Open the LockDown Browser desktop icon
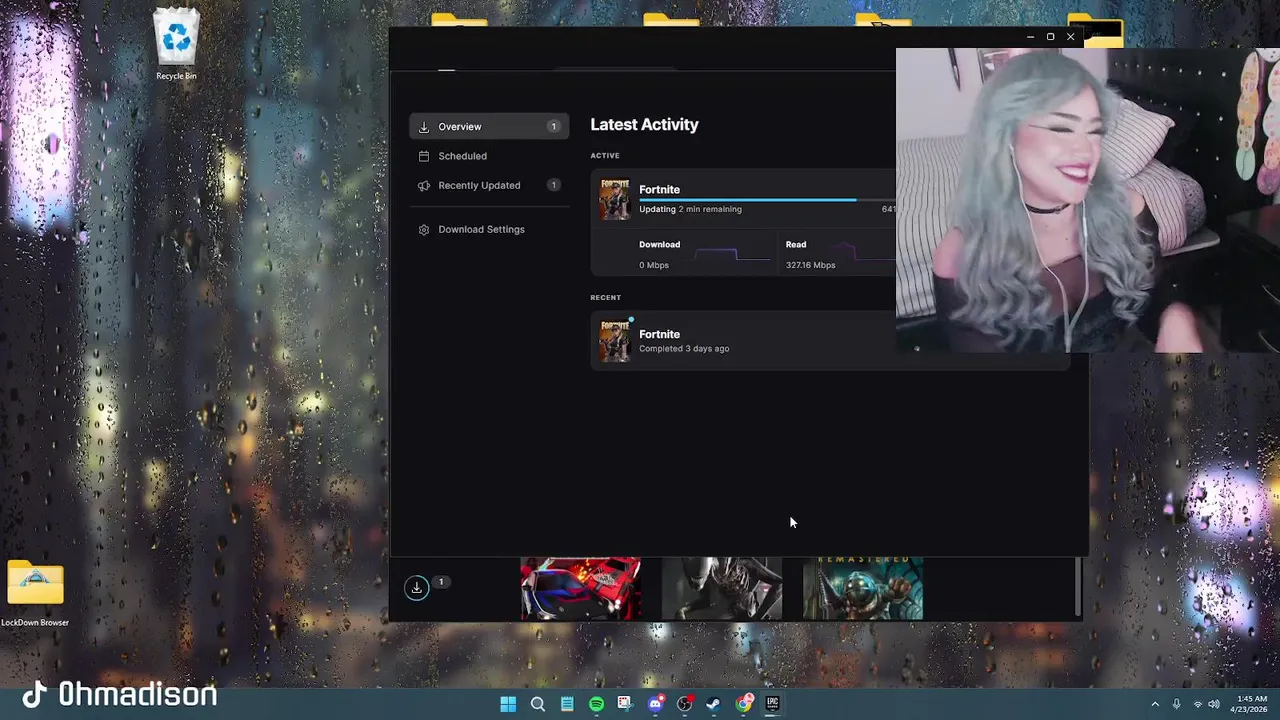 pos(35,594)
